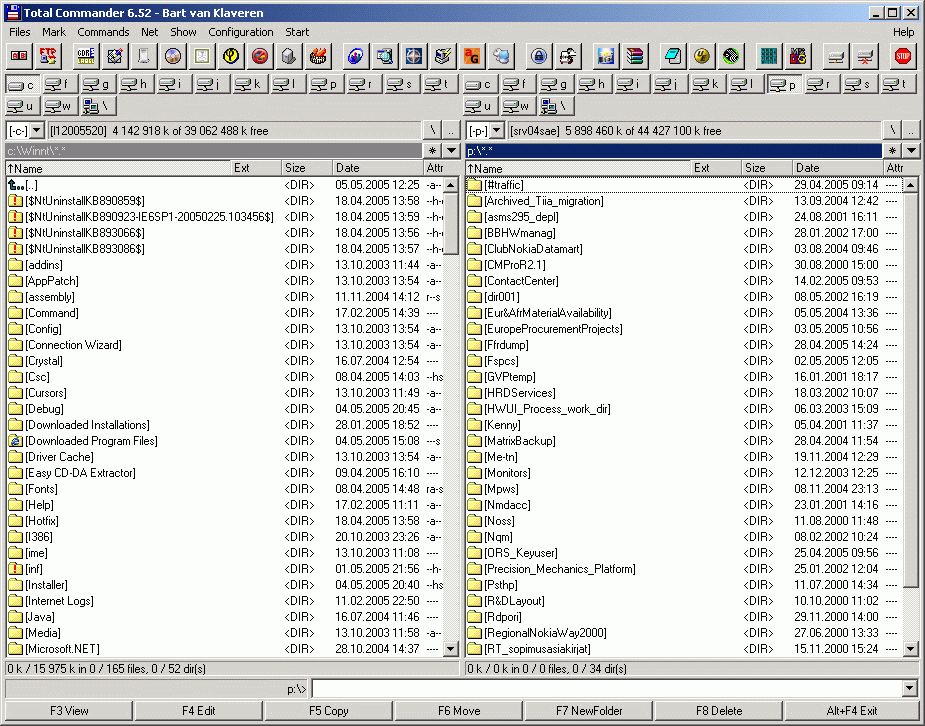Open left panel directory history dropdown arrow
The image size is (925, 726).
[451, 151]
